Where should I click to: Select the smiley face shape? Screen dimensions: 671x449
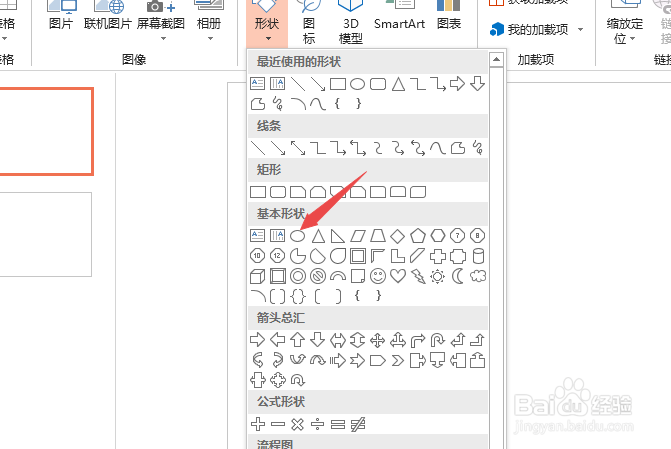378,276
